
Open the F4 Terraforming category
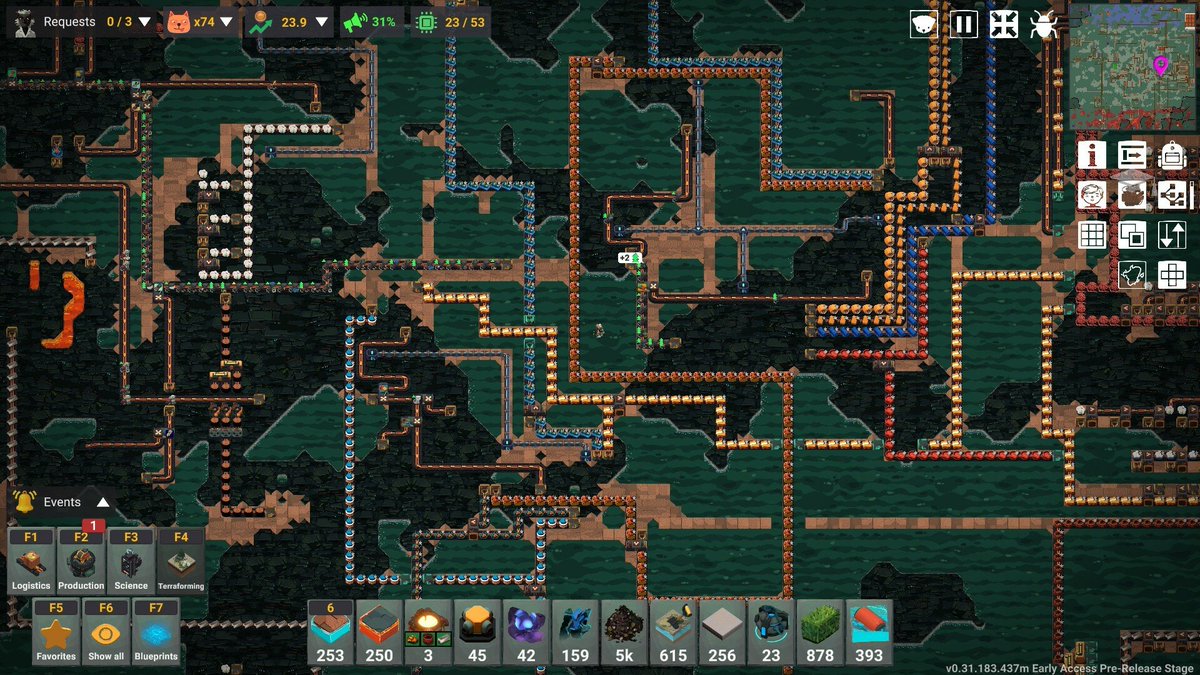click(x=181, y=561)
